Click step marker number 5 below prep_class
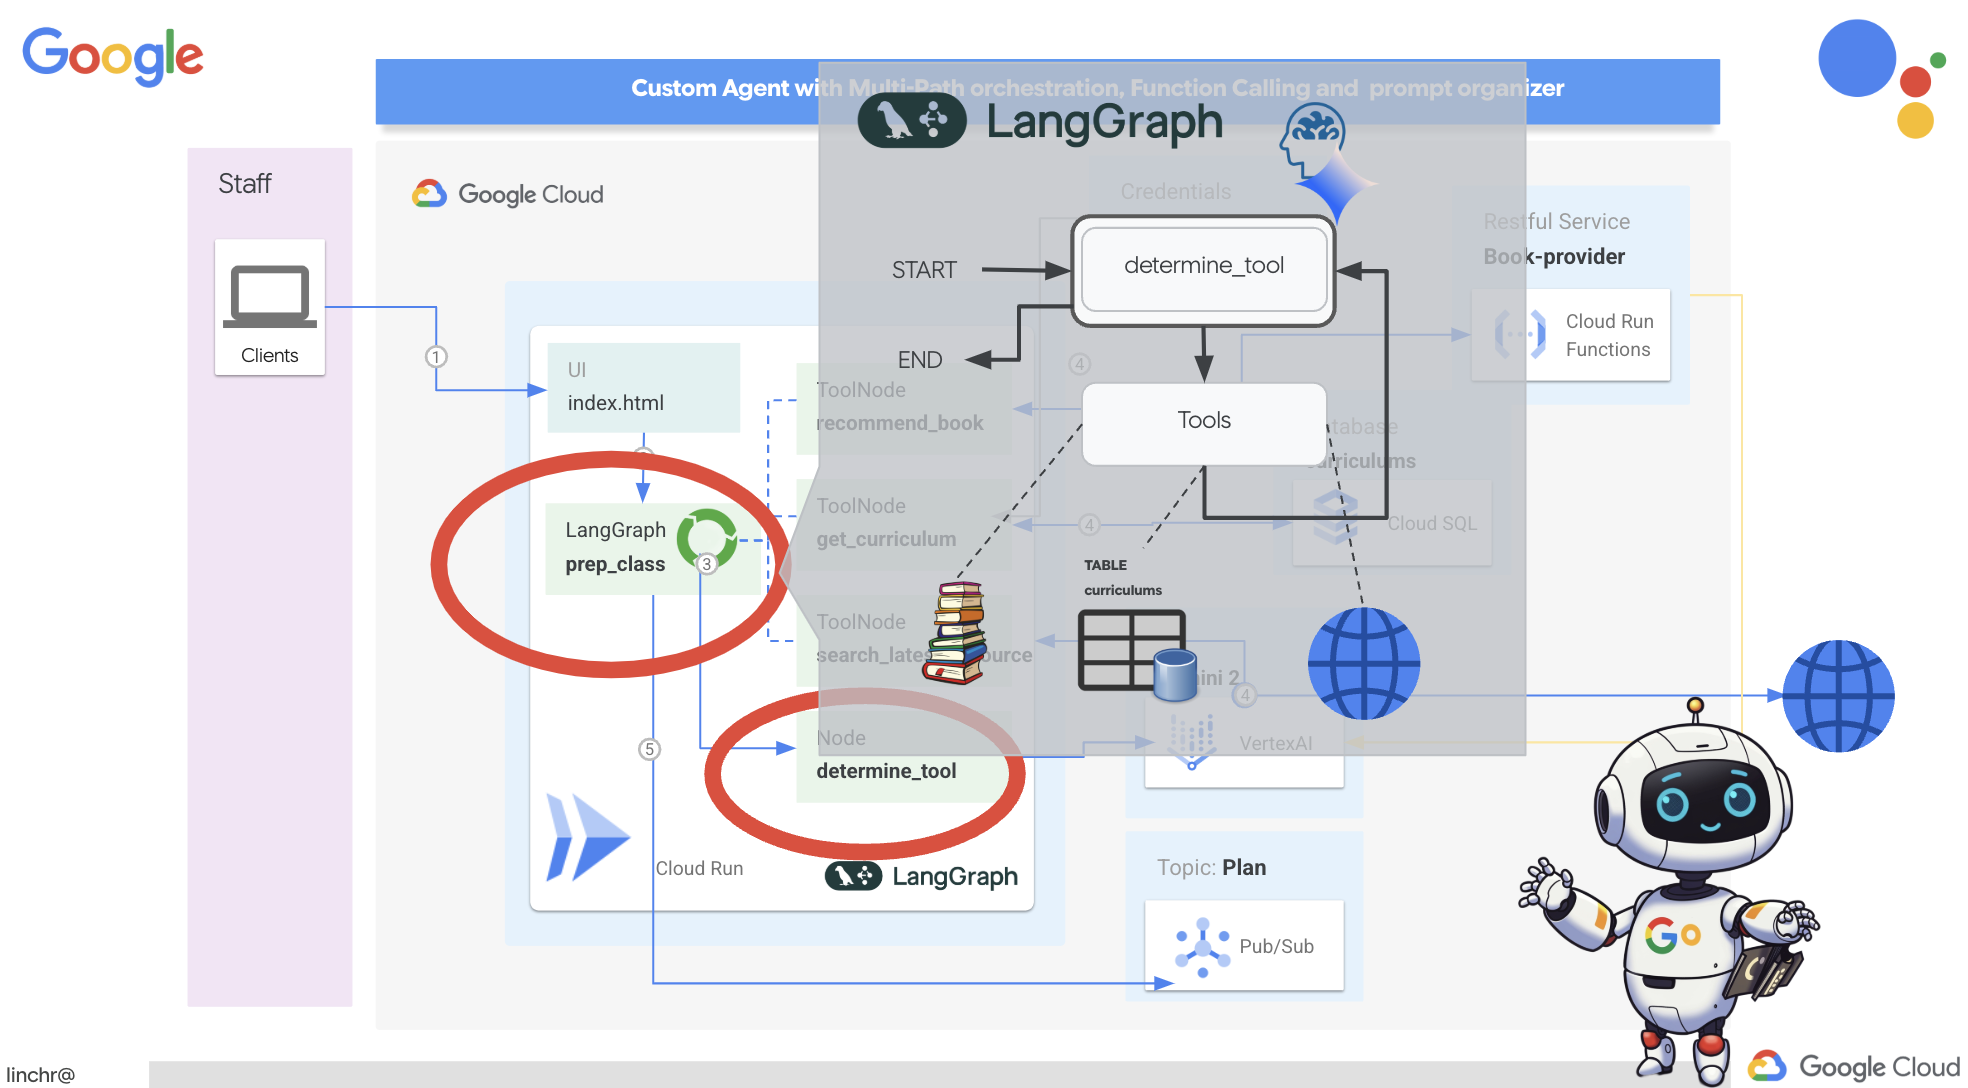The height and width of the screenshot is (1088, 1968). coord(651,748)
